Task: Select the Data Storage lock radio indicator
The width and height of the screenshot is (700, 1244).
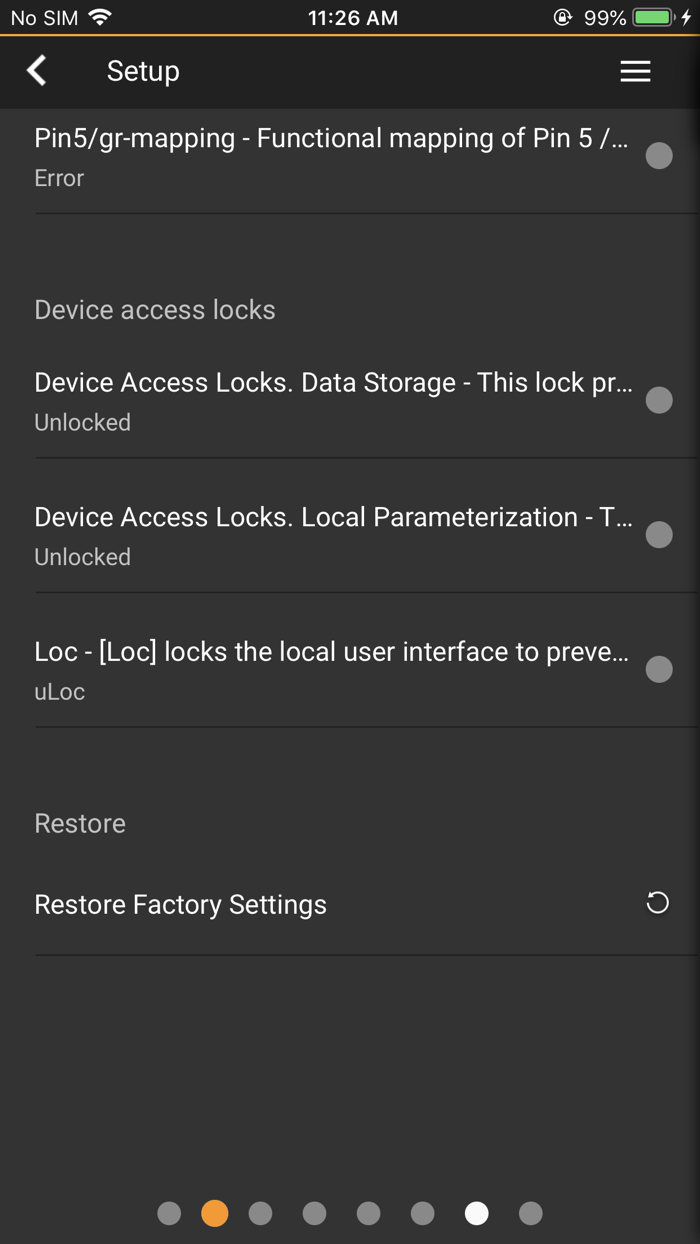Action: 658,400
